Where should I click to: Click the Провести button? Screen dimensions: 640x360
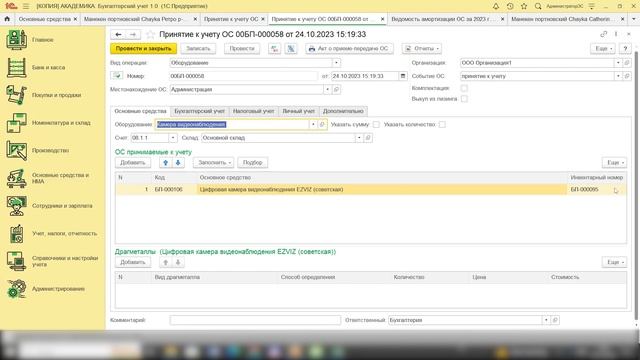tap(242, 49)
